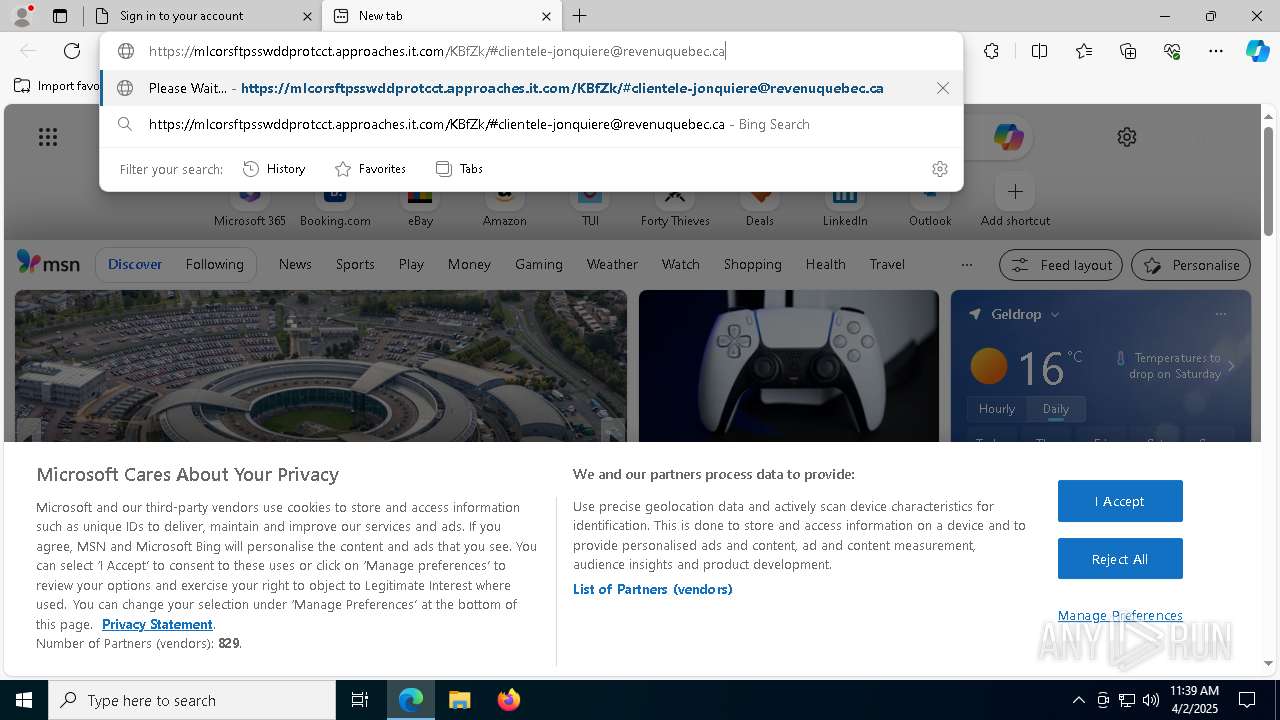Open the Weather category tab
Screen dimensions: 1280x720
tap(612, 265)
